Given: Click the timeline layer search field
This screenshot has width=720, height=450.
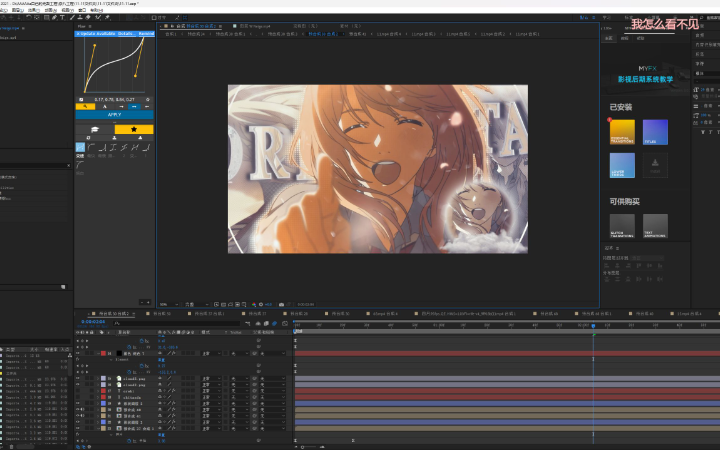Looking at the screenshot, I should (177, 323).
